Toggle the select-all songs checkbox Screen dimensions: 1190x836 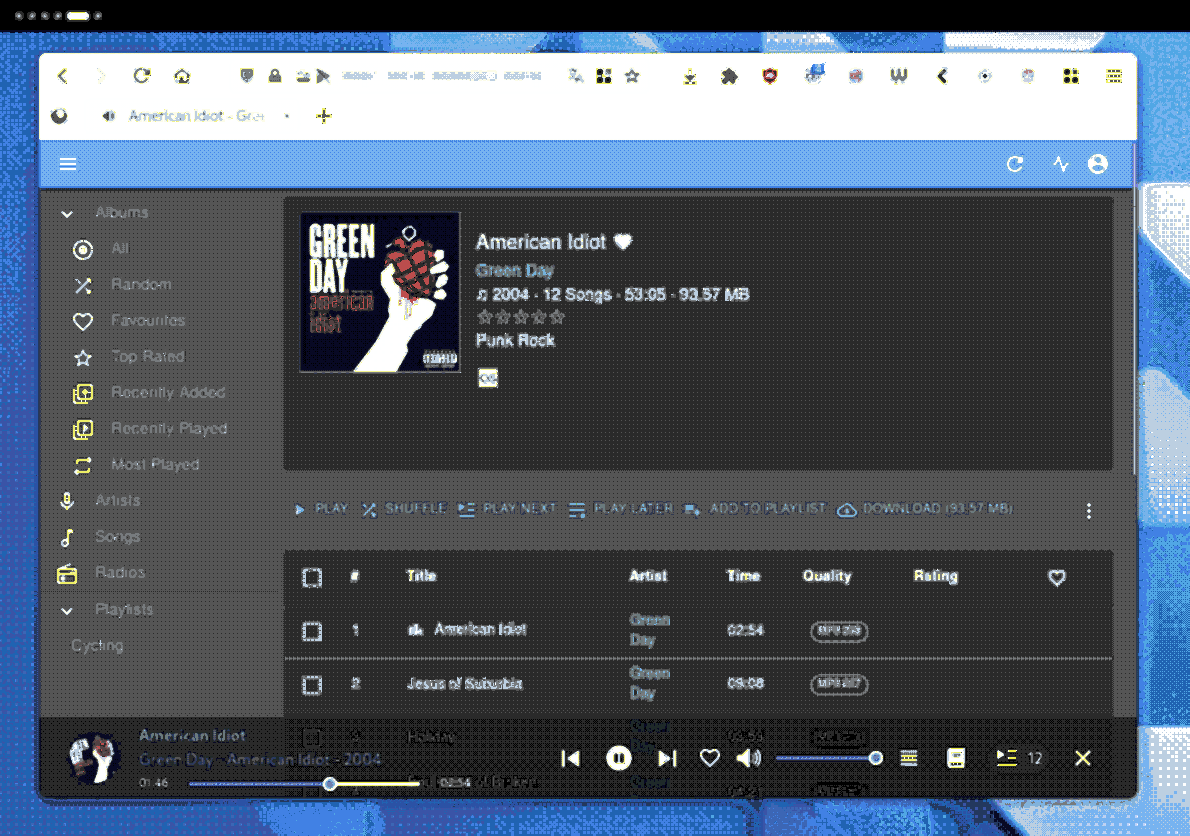point(312,578)
